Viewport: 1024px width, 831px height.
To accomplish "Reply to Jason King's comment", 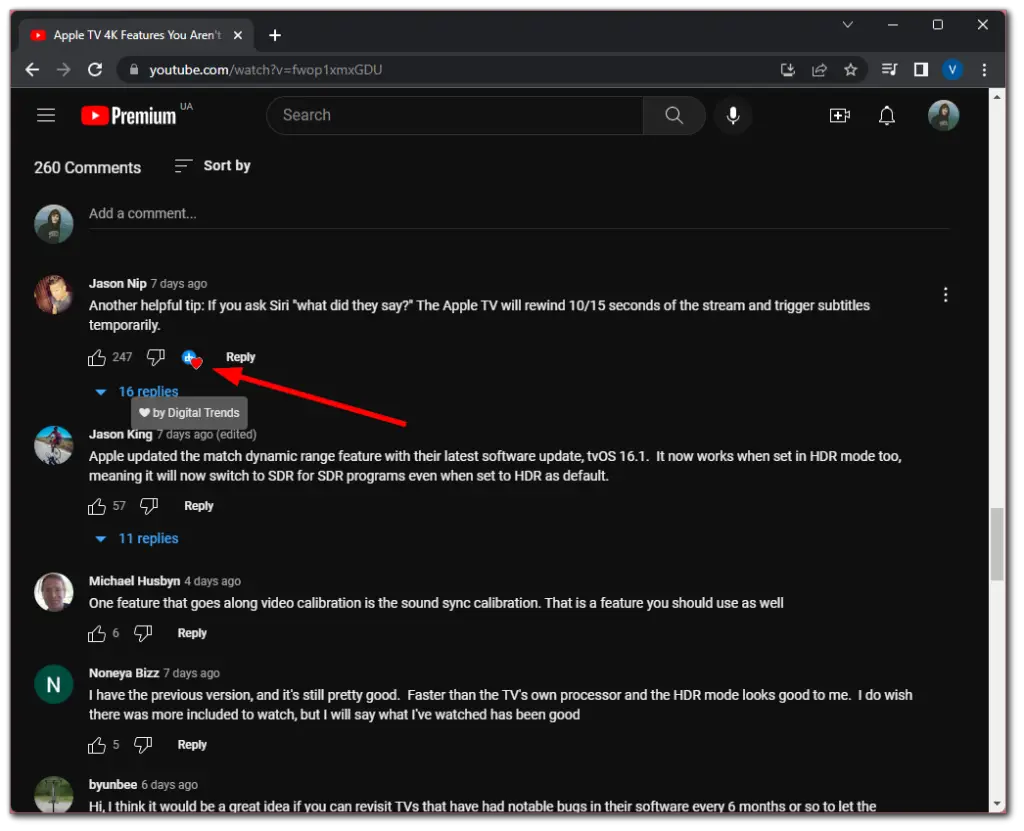I will pos(198,505).
